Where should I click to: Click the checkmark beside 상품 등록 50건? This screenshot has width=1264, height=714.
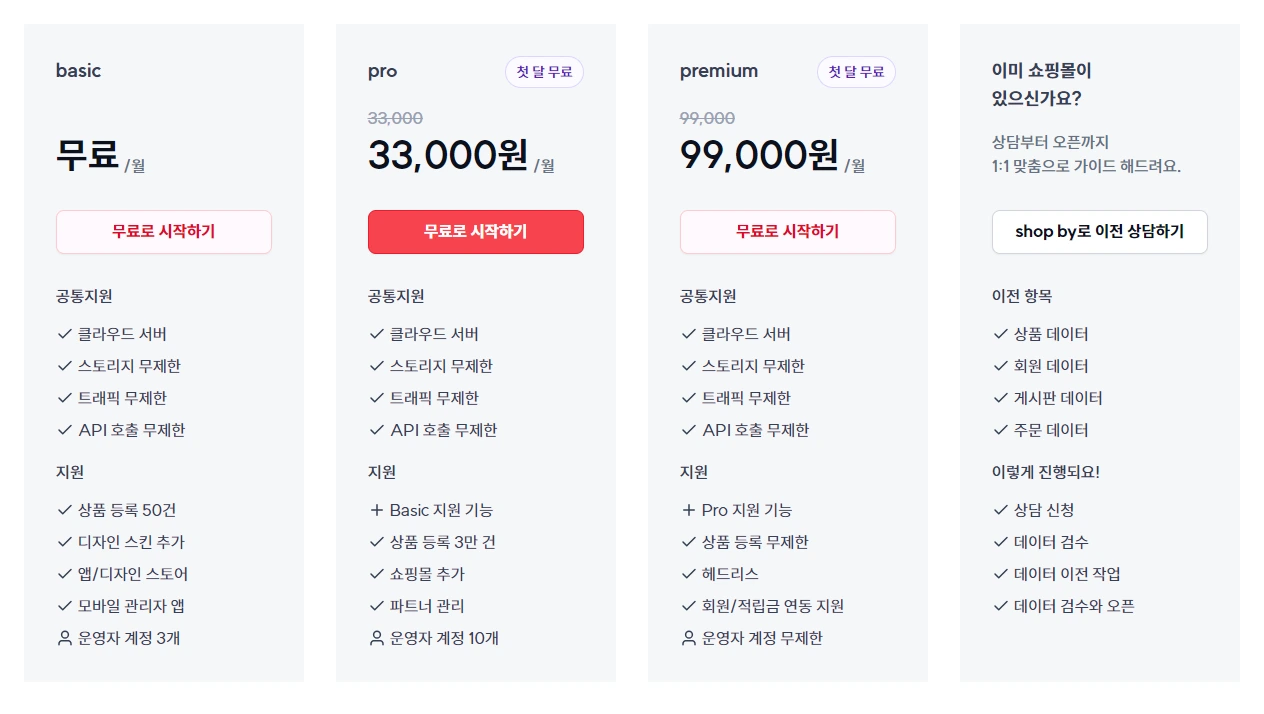pyautogui.click(x=65, y=510)
